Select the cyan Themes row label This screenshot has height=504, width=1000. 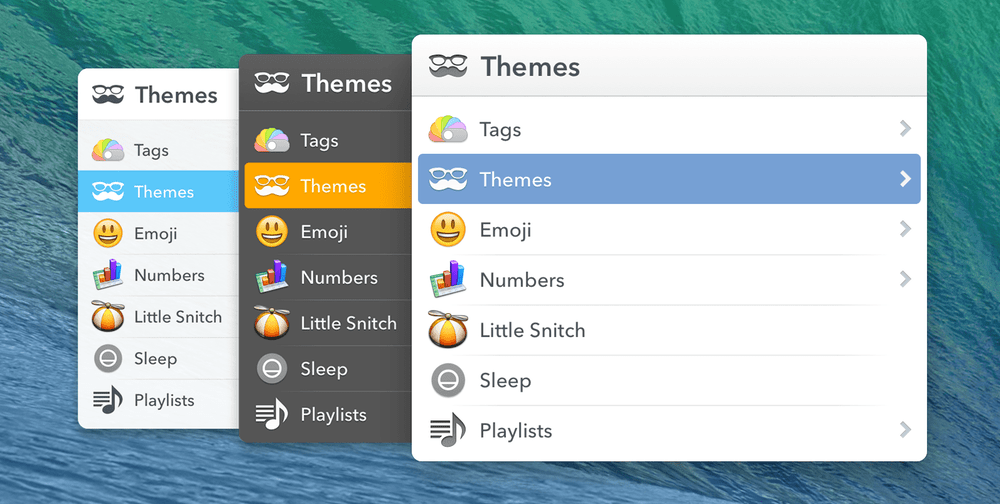pos(164,192)
